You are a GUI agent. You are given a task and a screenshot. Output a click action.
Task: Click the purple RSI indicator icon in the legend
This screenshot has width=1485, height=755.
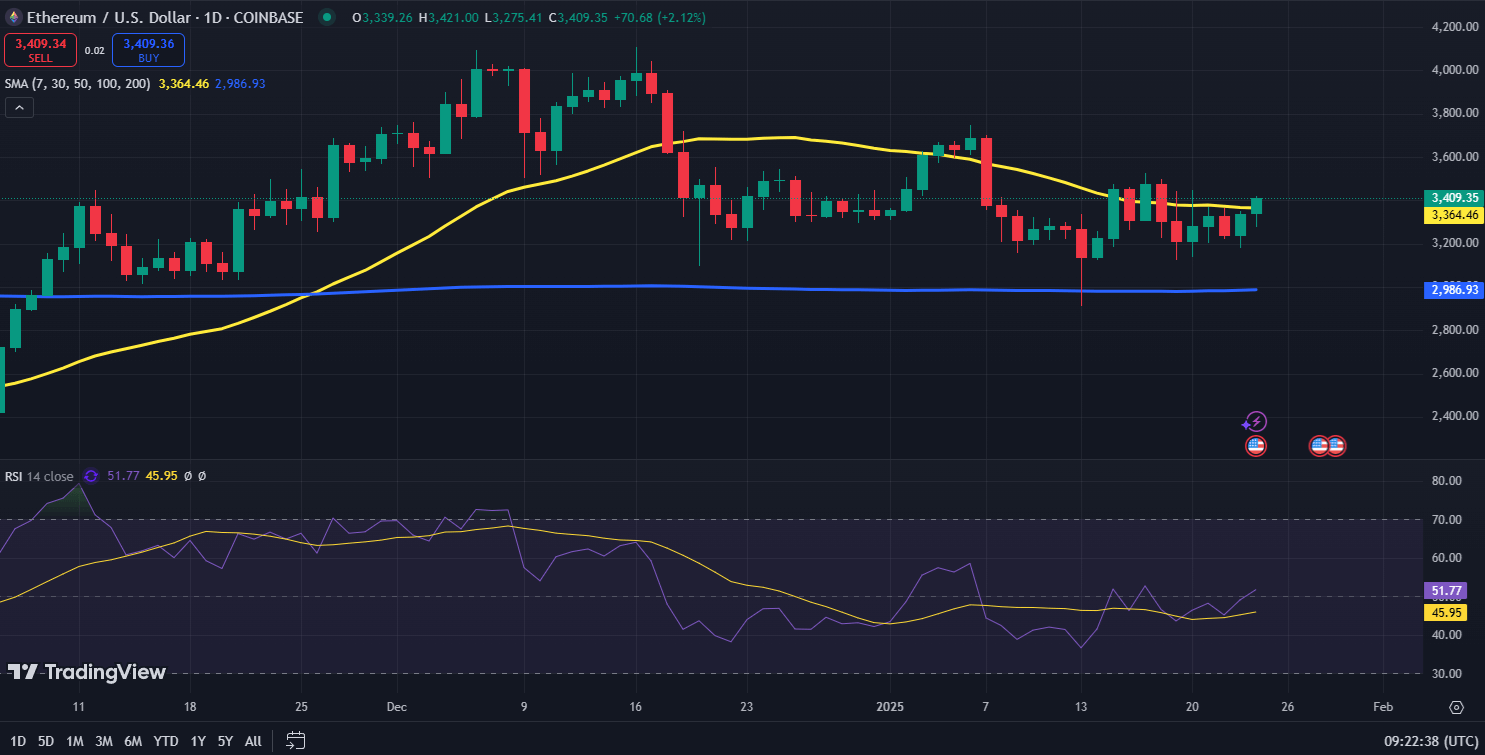[x=91, y=476]
